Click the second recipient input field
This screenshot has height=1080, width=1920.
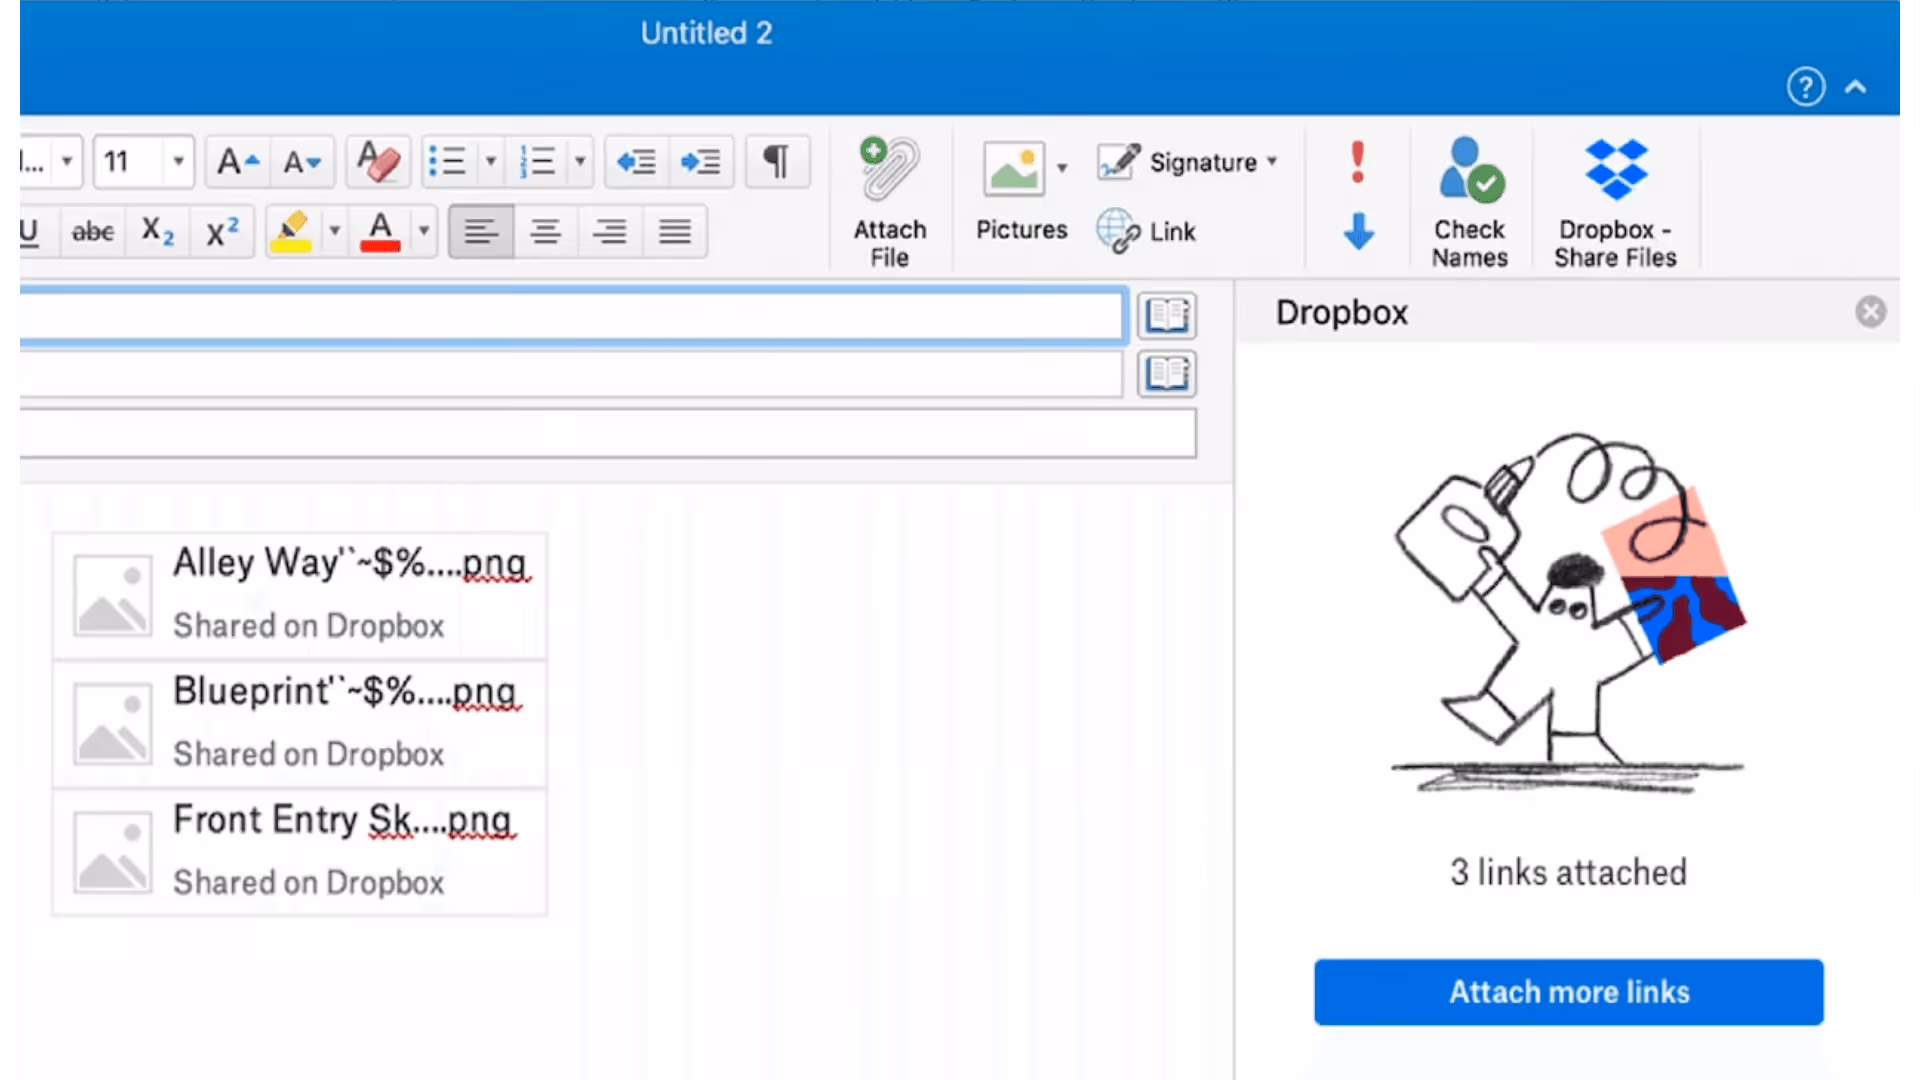pos(570,374)
